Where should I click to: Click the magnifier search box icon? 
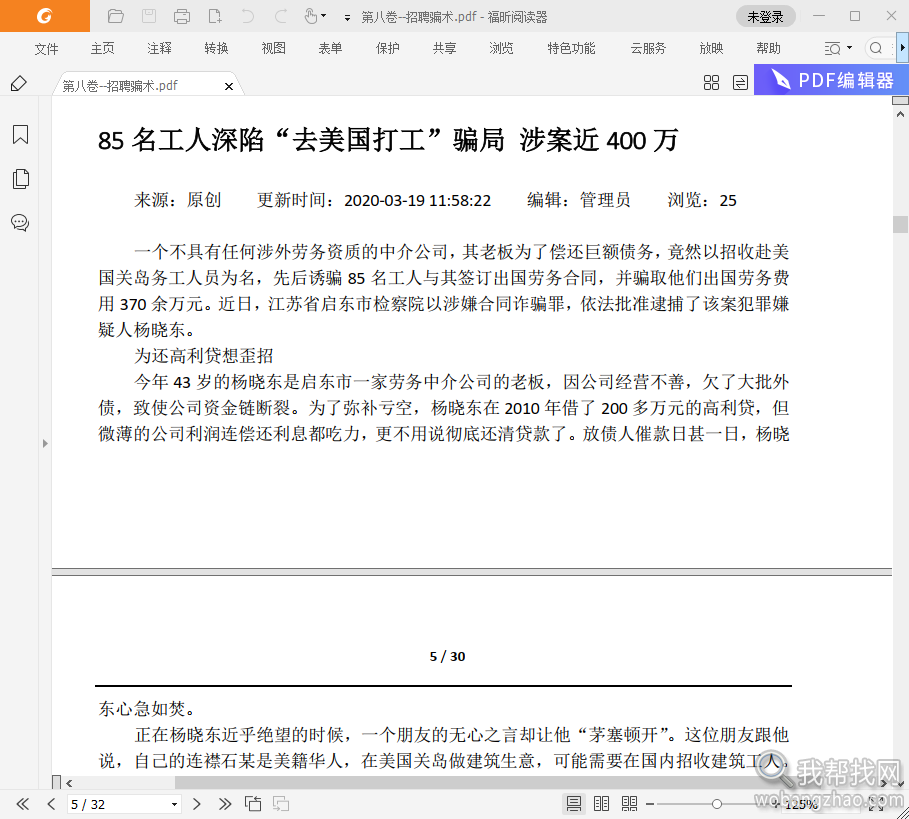(x=876, y=49)
